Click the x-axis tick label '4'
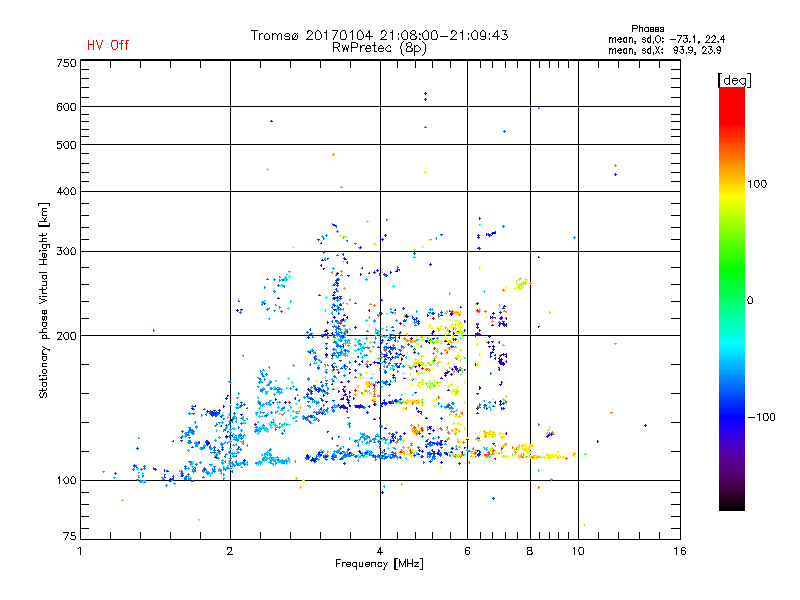The height and width of the screenshot is (600, 800). coord(380,551)
